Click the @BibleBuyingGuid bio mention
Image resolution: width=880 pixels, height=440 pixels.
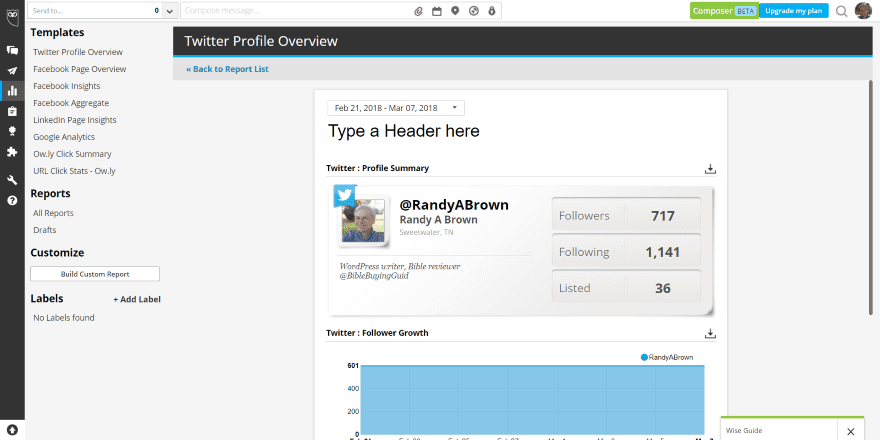[x=374, y=276]
